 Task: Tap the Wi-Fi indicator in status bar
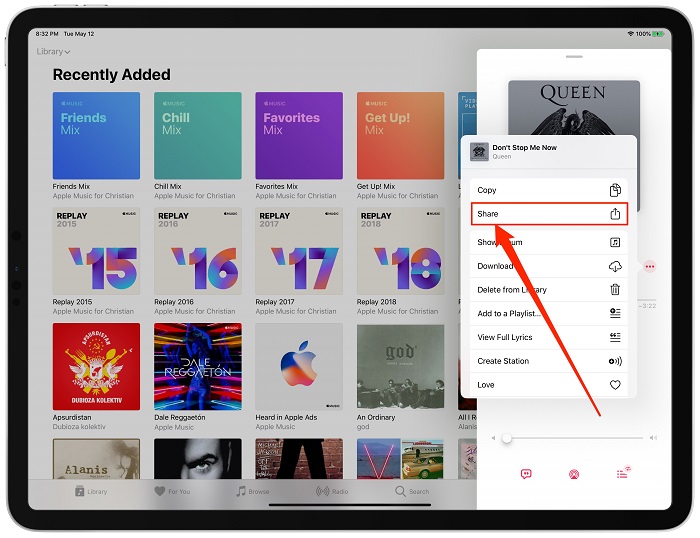(630, 33)
